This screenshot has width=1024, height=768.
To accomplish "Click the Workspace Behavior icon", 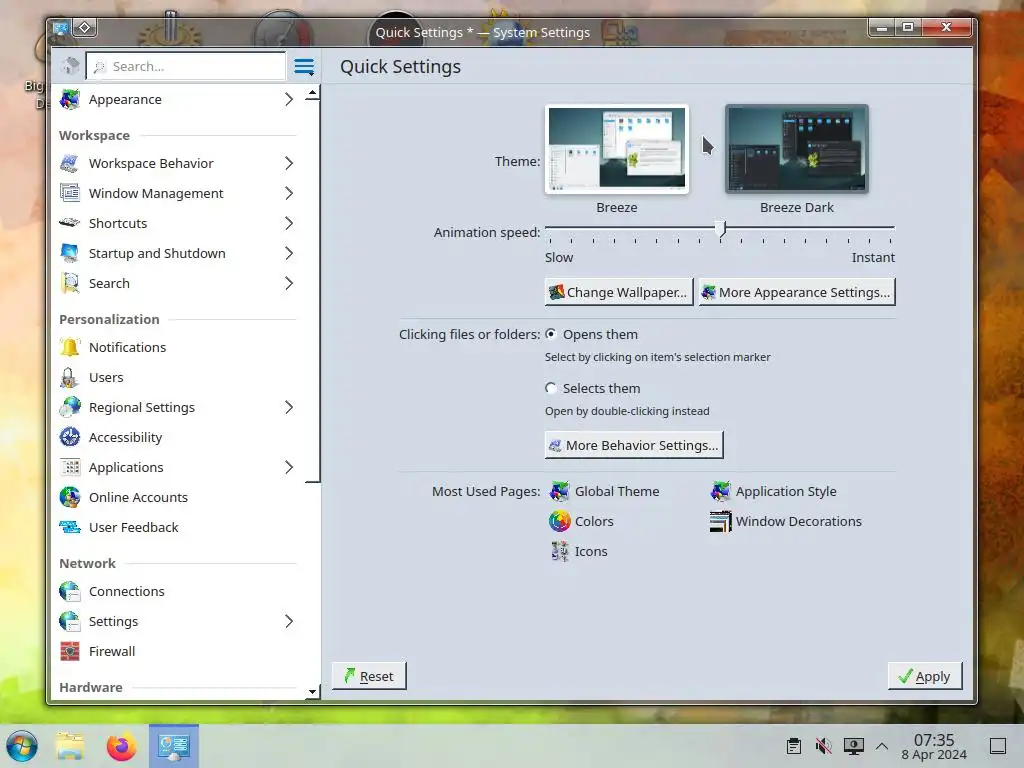I will point(70,163).
